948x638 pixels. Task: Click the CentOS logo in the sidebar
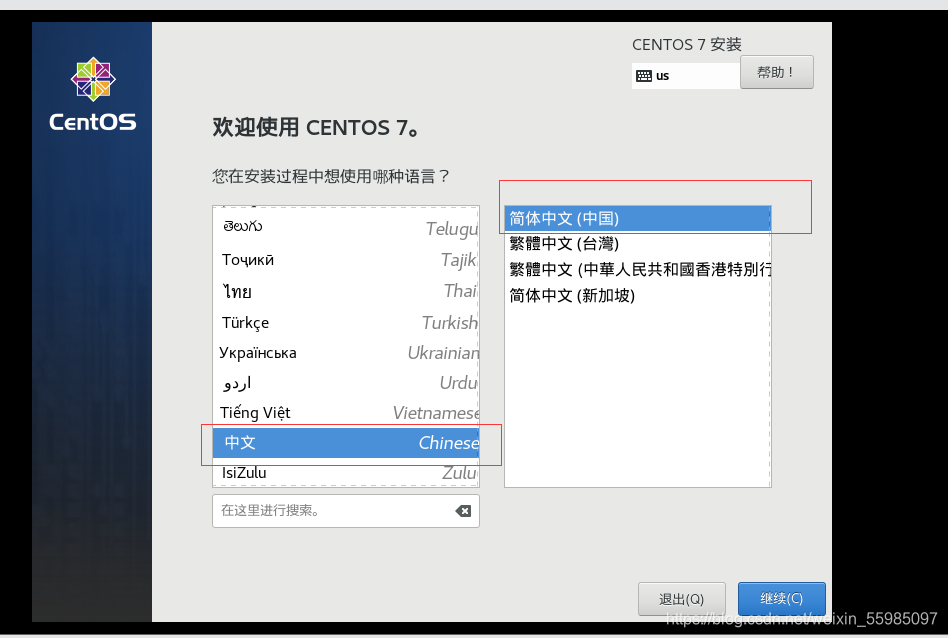93,94
